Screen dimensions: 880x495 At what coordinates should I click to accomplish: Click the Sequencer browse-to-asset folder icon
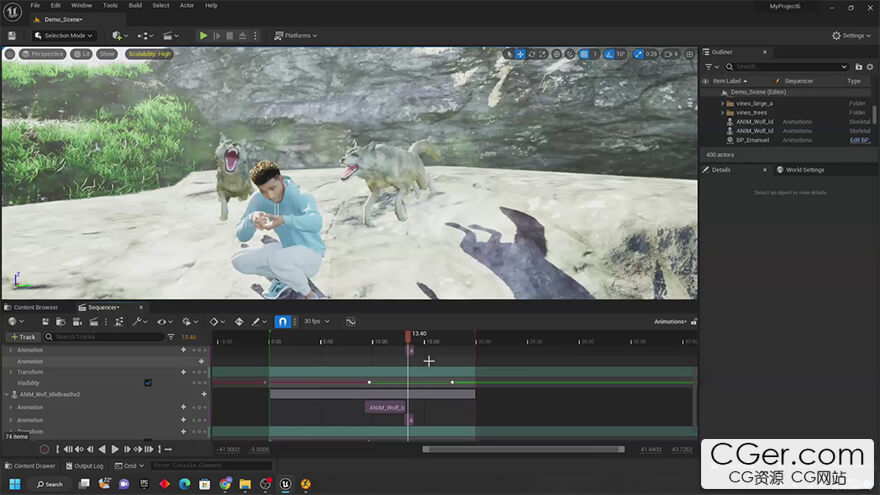pyautogui.click(x=61, y=322)
